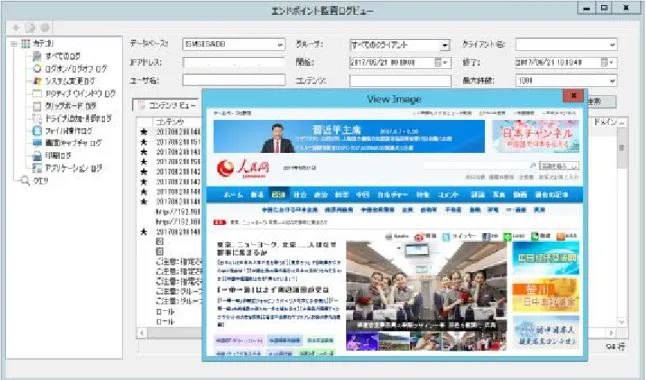This screenshot has width=646, height=380.
Task: Click the captured web page image in View Image
Action: (x=395, y=232)
